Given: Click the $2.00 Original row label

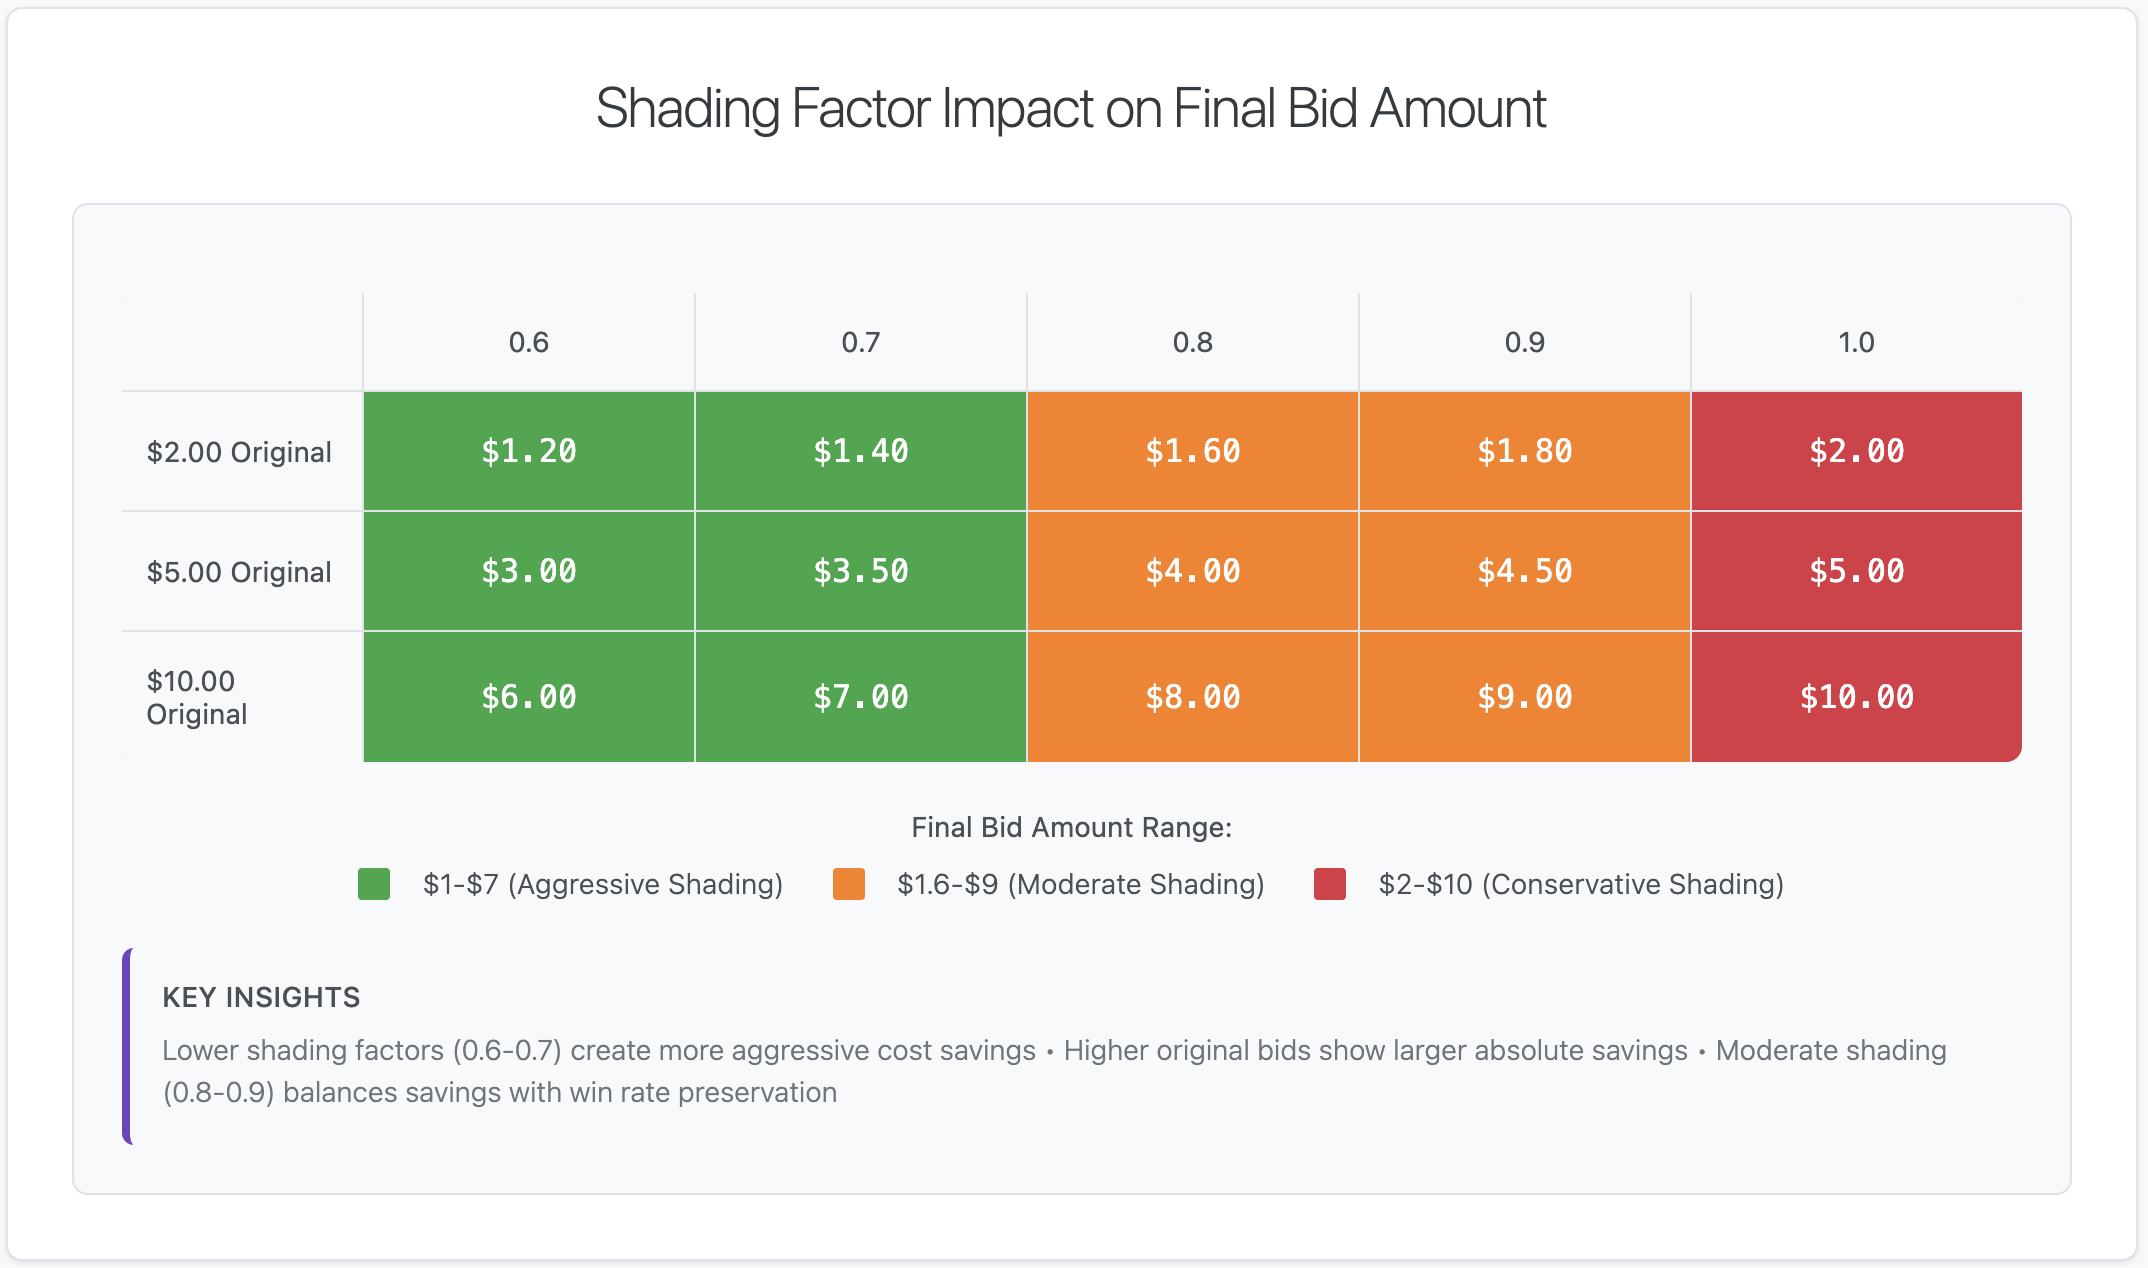Looking at the screenshot, I should coord(239,452).
